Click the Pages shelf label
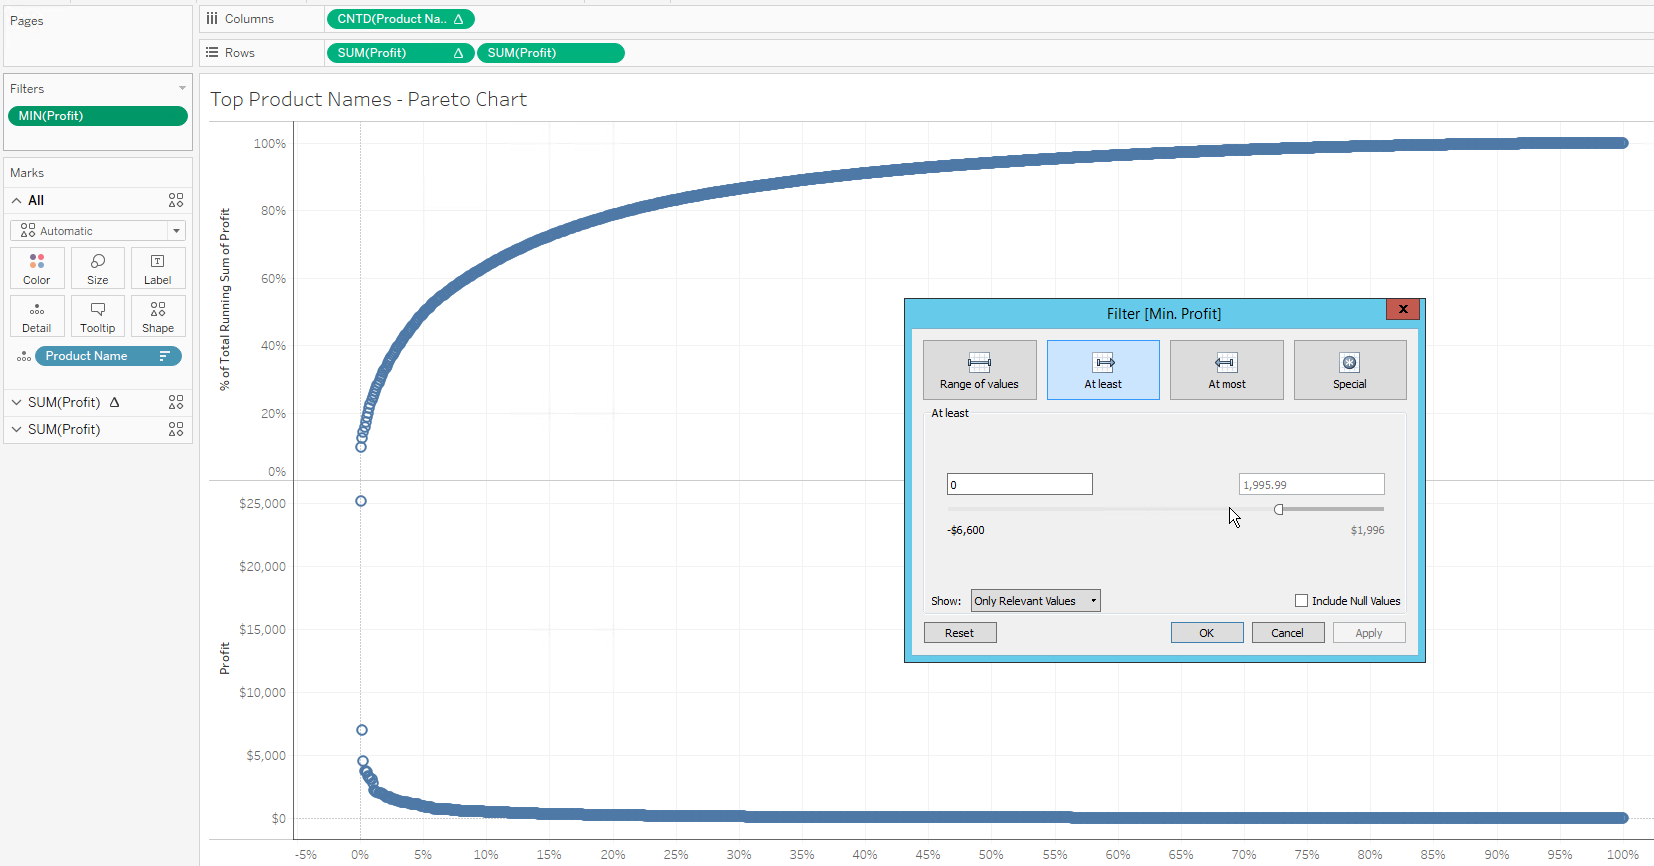Viewport: 1654px width, 866px height. pos(27,21)
